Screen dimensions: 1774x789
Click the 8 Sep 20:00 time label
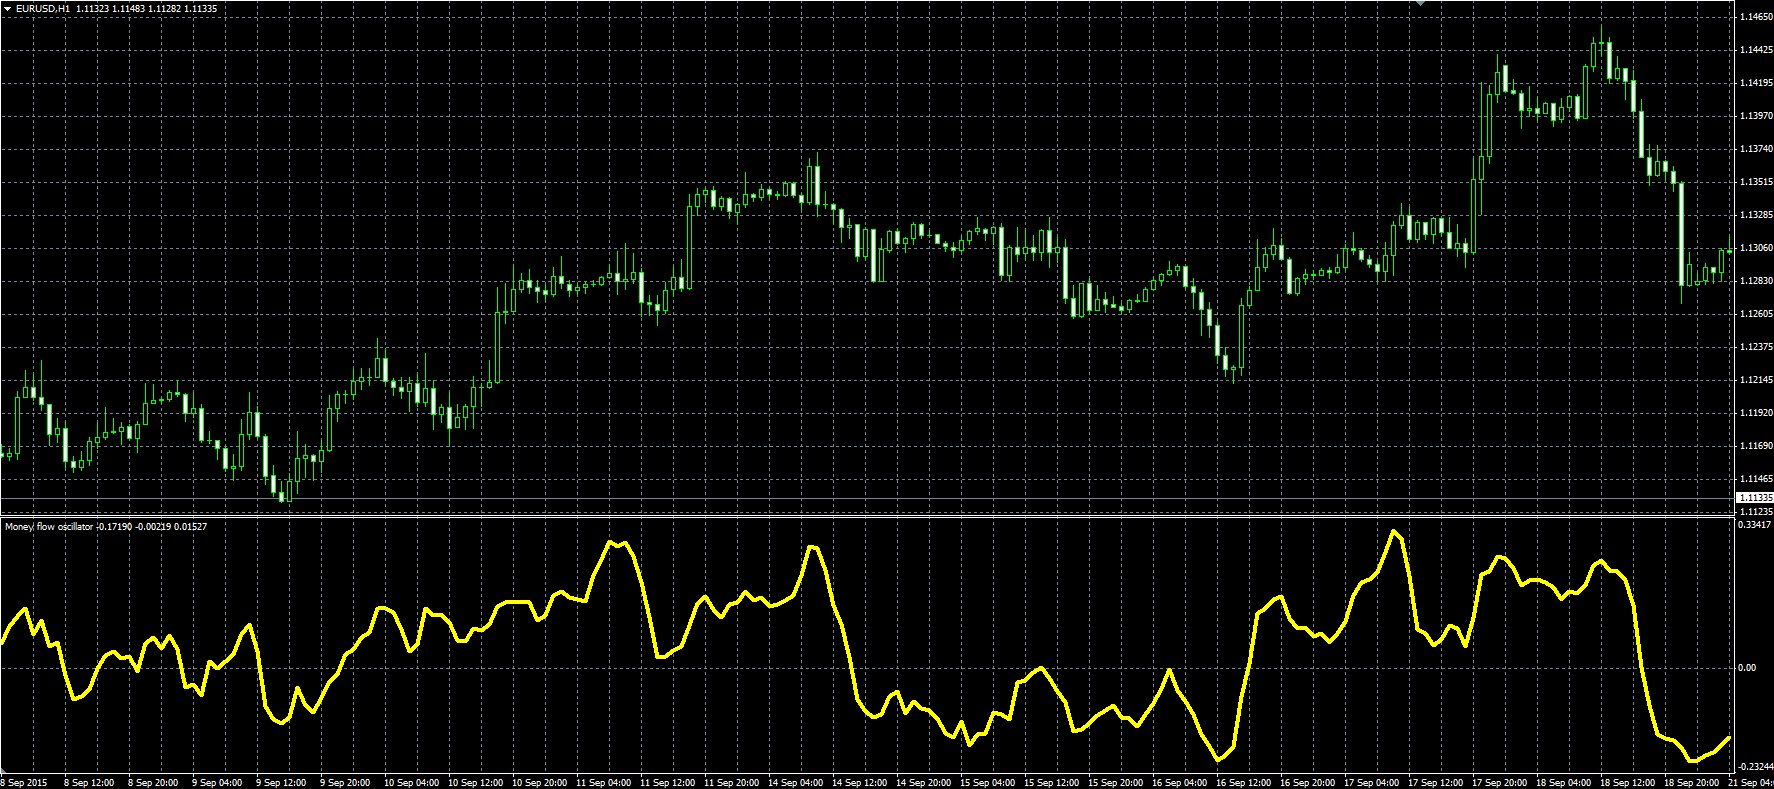[153, 783]
